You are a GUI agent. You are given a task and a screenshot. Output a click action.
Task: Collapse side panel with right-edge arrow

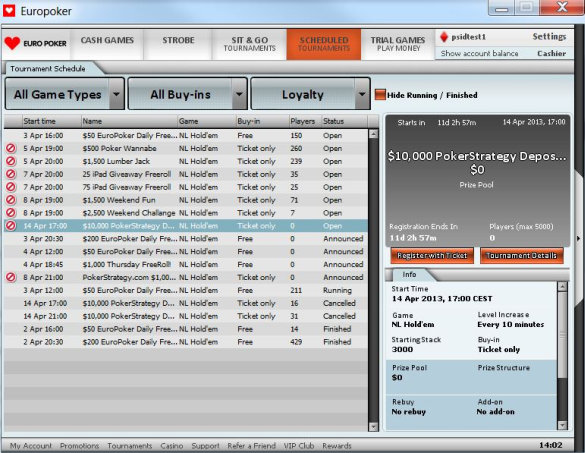point(579,238)
